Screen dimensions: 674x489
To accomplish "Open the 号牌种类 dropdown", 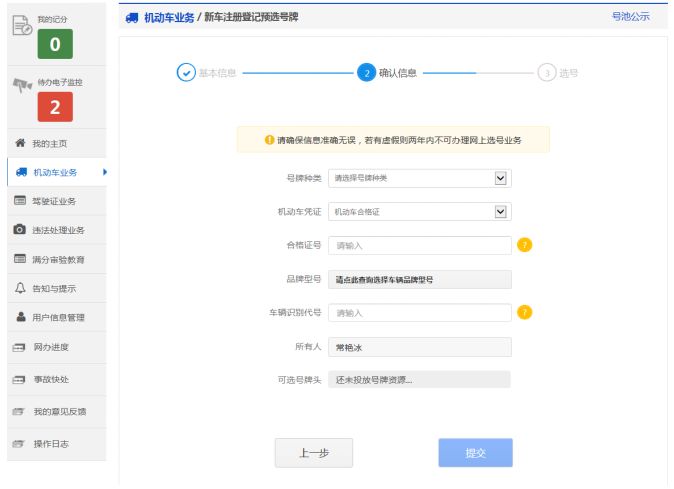I will (420, 178).
